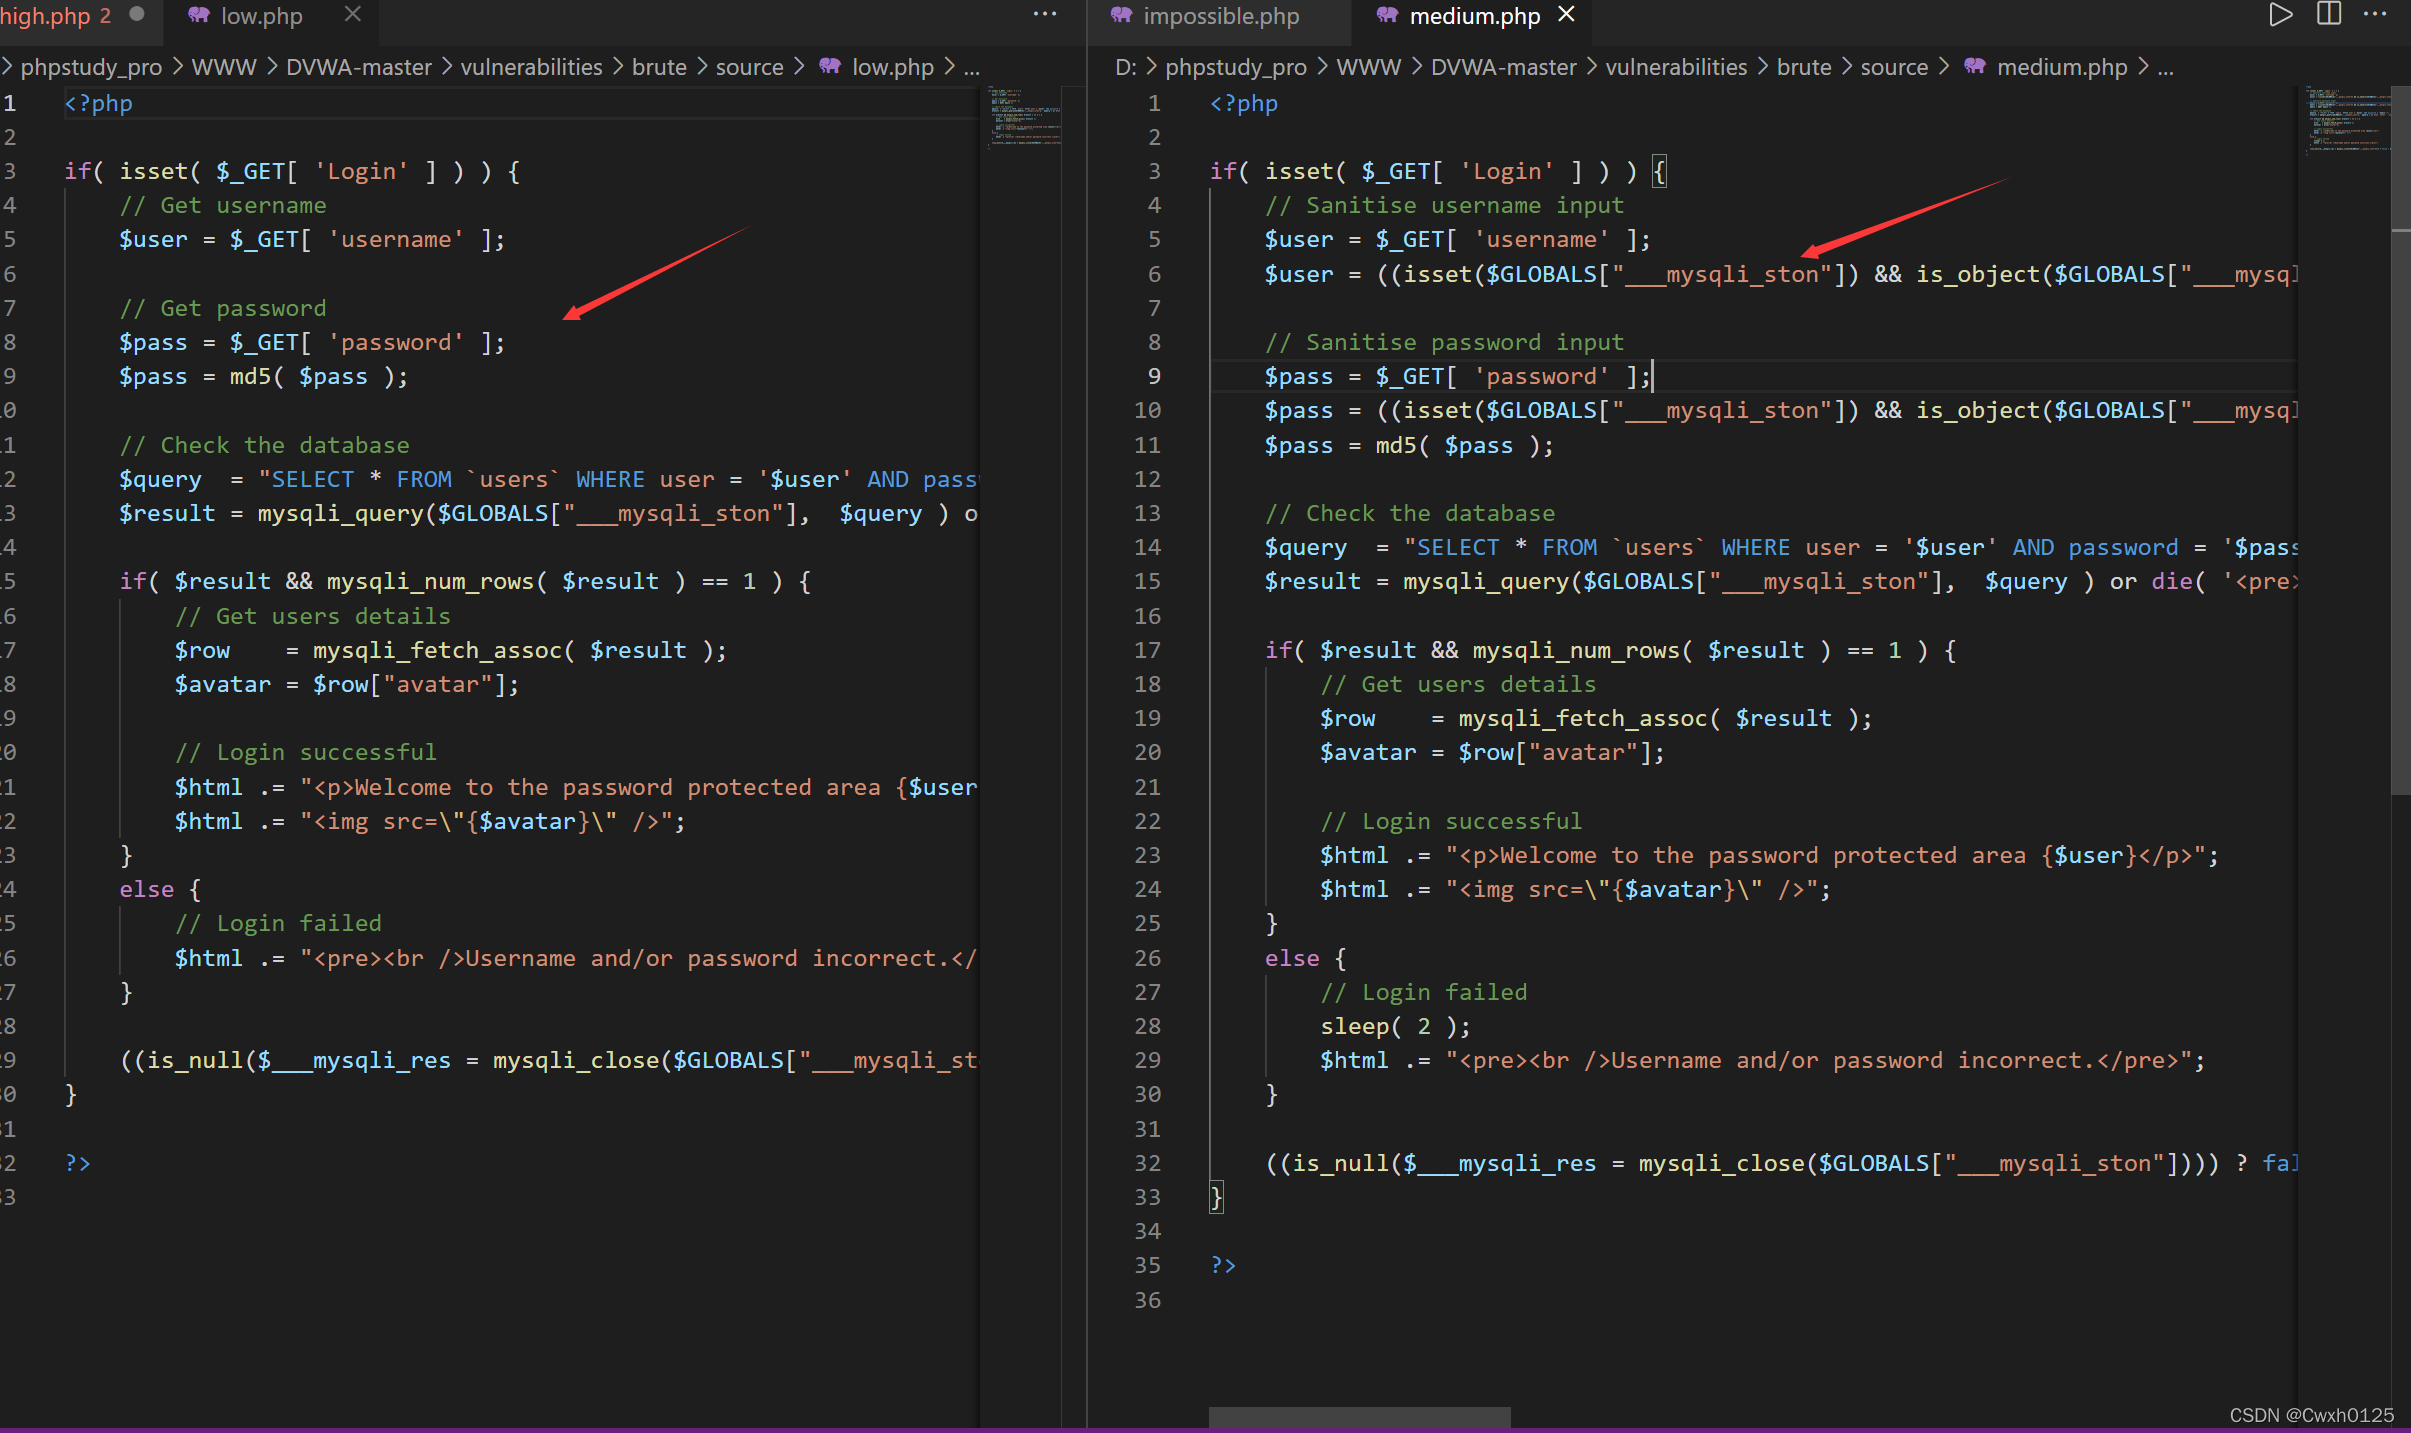Click PHP icon beside low.php breadcrumb

[830, 67]
